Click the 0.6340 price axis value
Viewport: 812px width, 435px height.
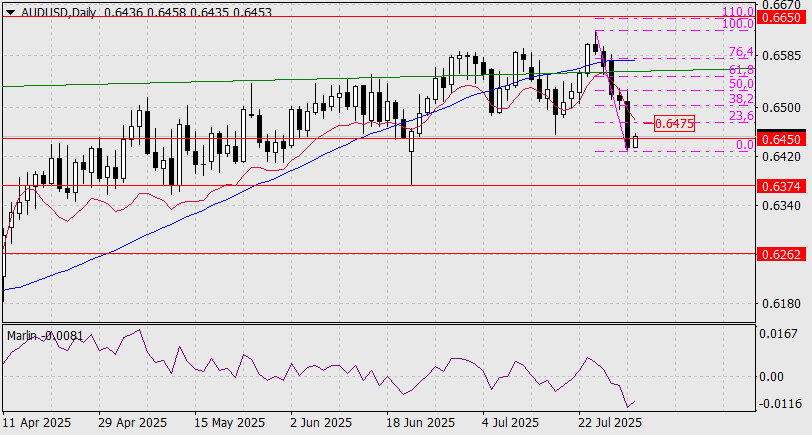click(x=781, y=206)
